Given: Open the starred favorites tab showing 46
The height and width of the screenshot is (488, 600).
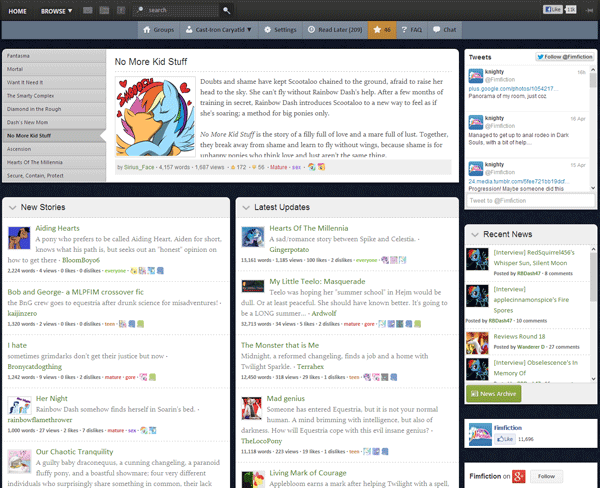Looking at the screenshot, I should (x=382, y=29).
